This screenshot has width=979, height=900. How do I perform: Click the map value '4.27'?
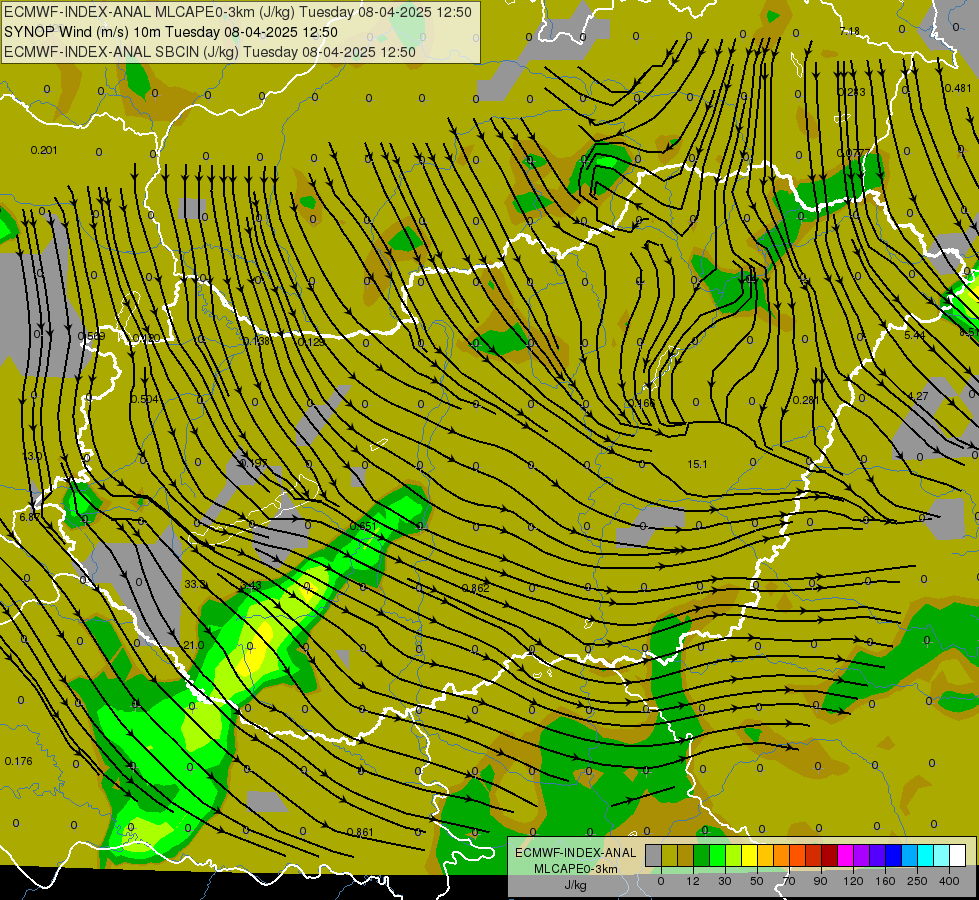(x=918, y=396)
